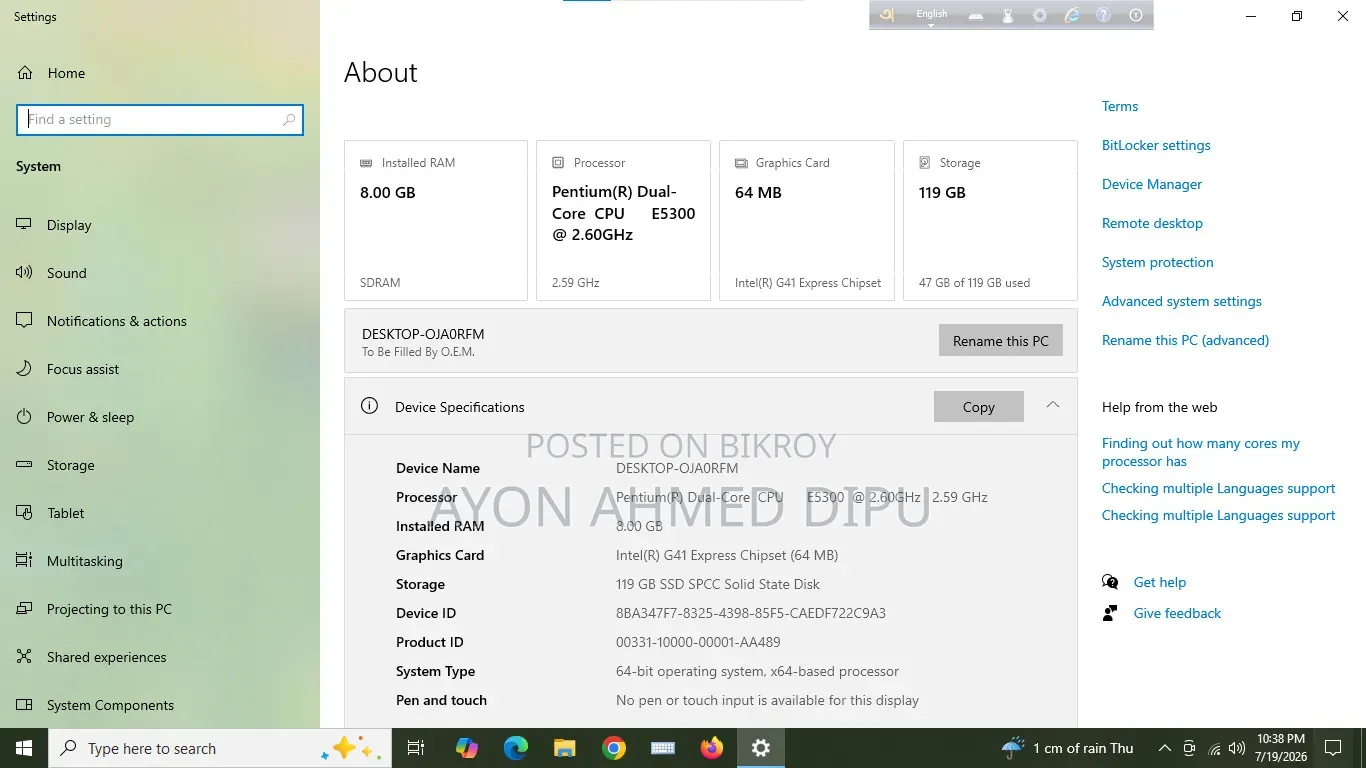
Task: Open the Terms link
Action: [x=1120, y=106]
